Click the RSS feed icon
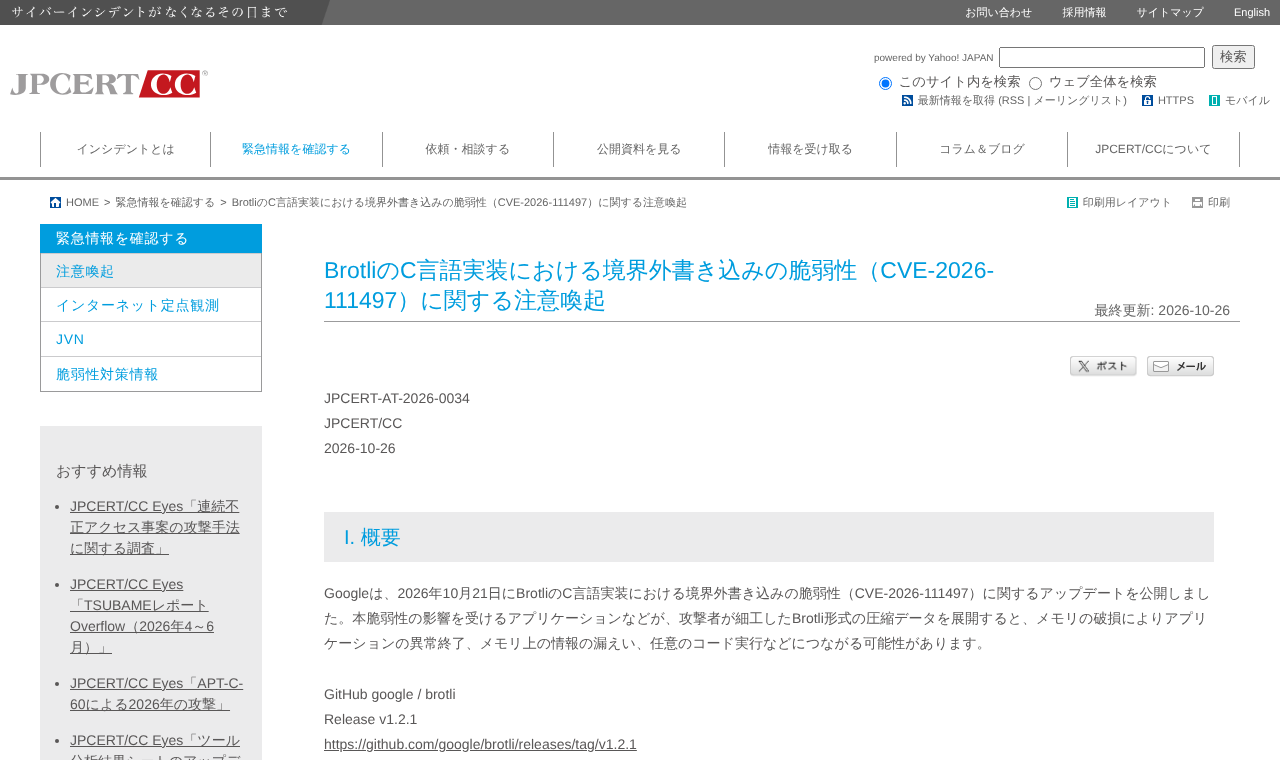The width and height of the screenshot is (1280, 760). click(x=907, y=100)
